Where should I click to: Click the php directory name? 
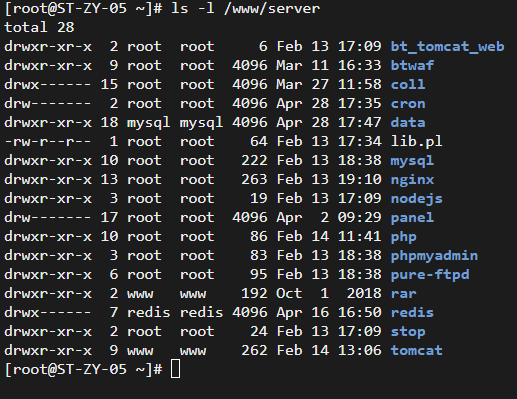click(x=404, y=237)
